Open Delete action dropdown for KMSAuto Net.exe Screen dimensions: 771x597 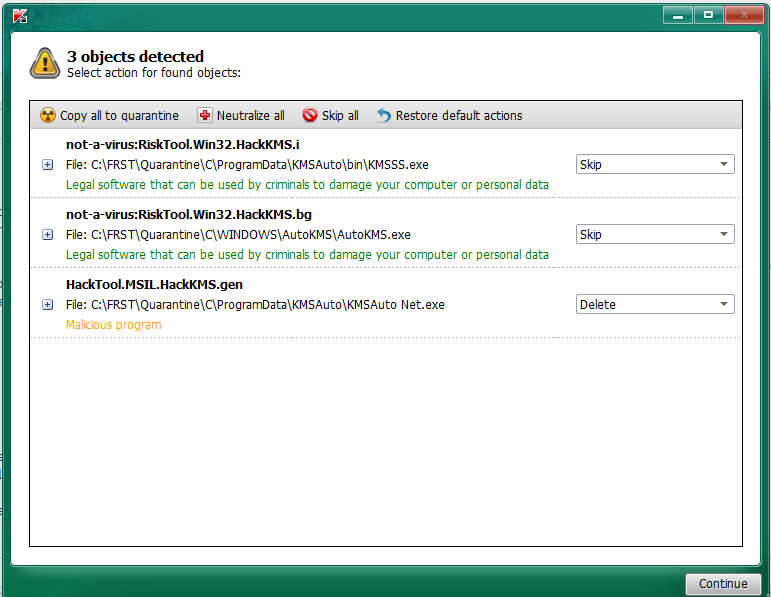click(x=655, y=304)
